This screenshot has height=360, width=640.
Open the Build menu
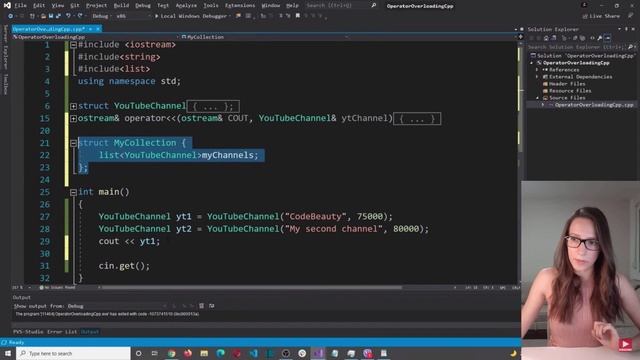[x=121, y=6]
